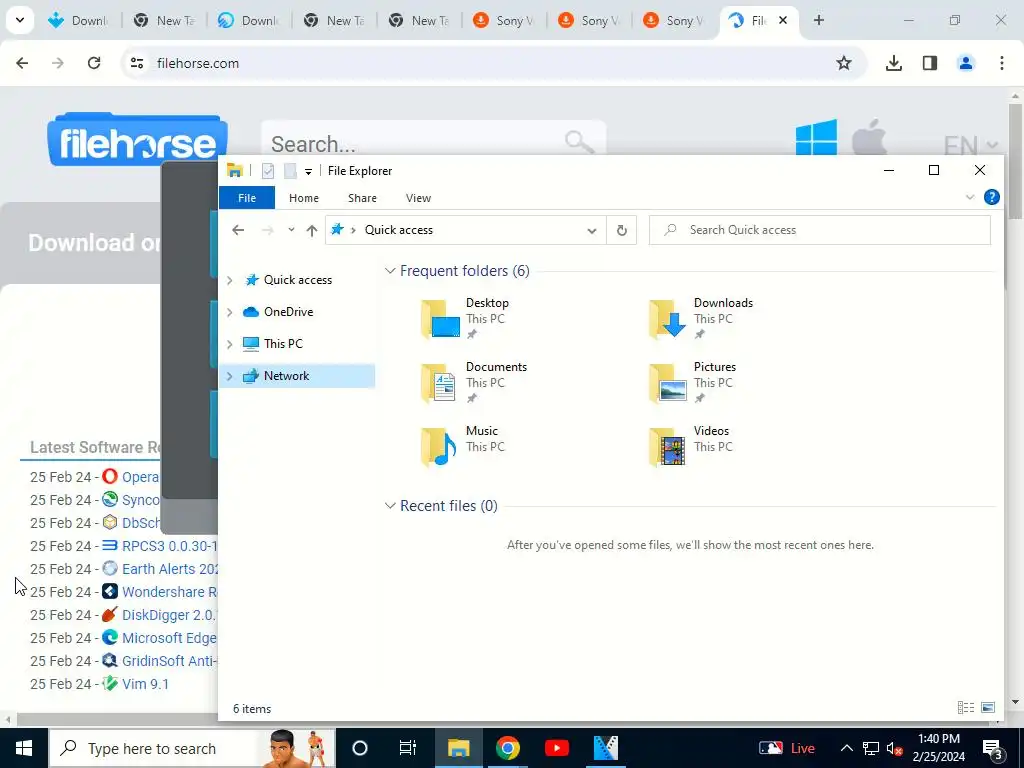The image size is (1024, 768).
Task: Collapse the Frequent folders section
Action: coord(390,270)
